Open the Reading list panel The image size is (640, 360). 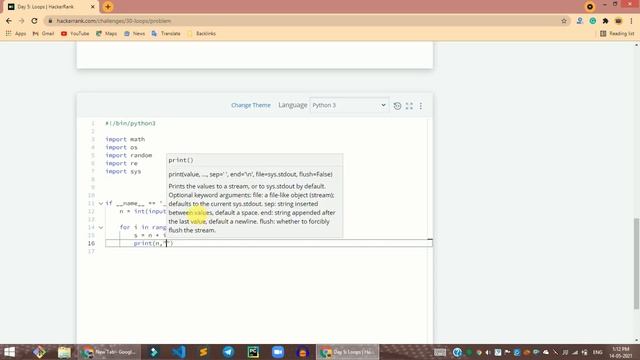pos(617,33)
